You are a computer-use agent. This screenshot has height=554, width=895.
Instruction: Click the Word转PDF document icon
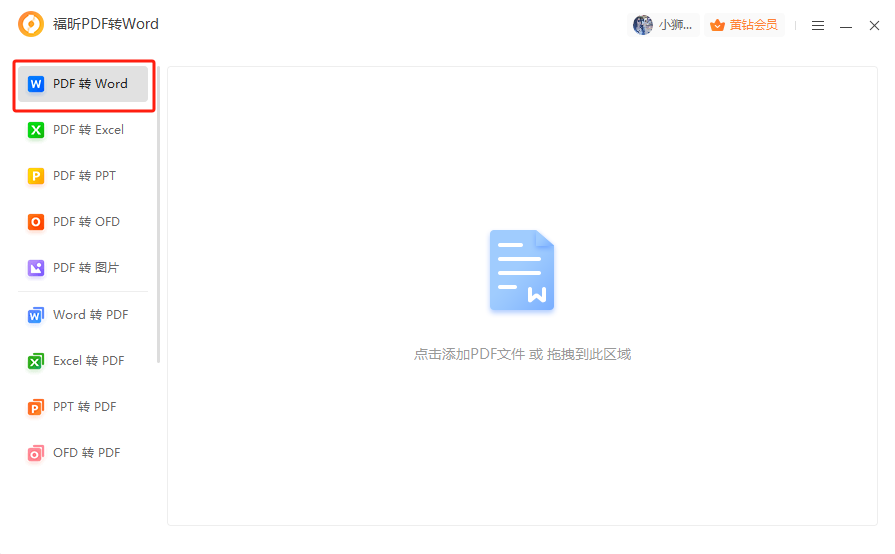pyautogui.click(x=36, y=315)
